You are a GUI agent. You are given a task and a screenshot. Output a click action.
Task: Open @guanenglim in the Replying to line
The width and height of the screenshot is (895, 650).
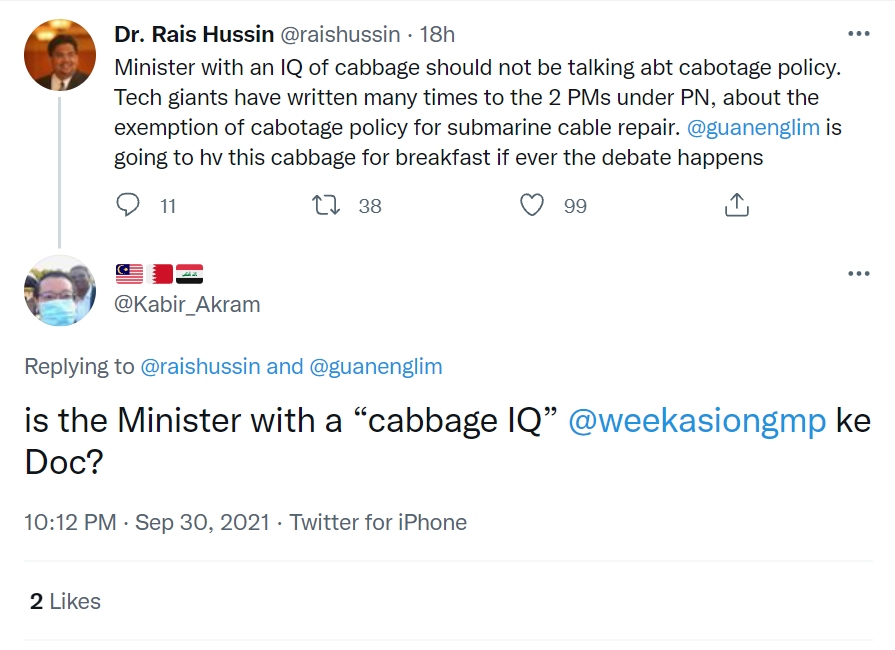[376, 366]
